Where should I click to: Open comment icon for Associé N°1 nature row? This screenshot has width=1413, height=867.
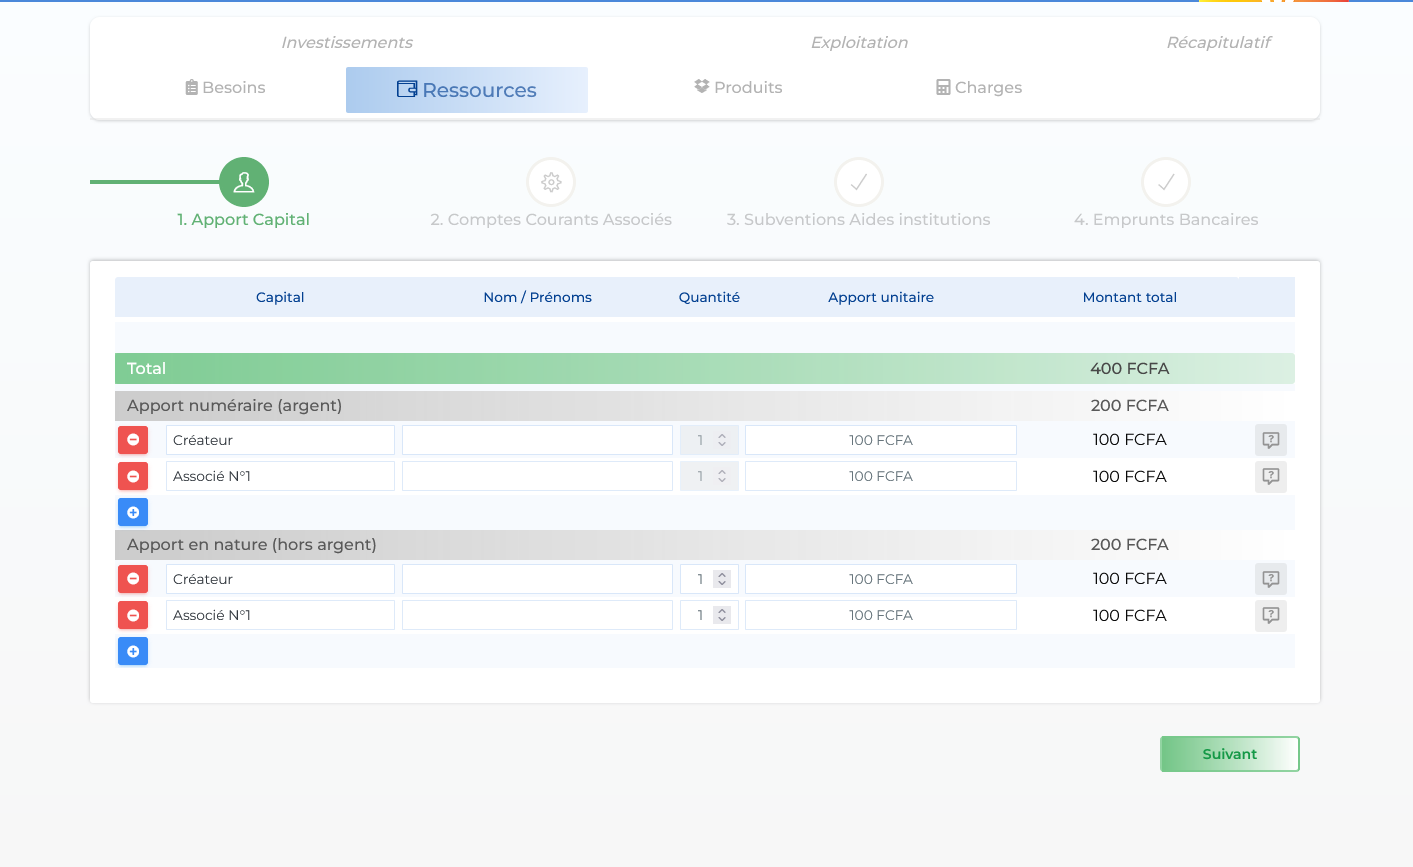pyautogui.click(x=1270, y=615)
